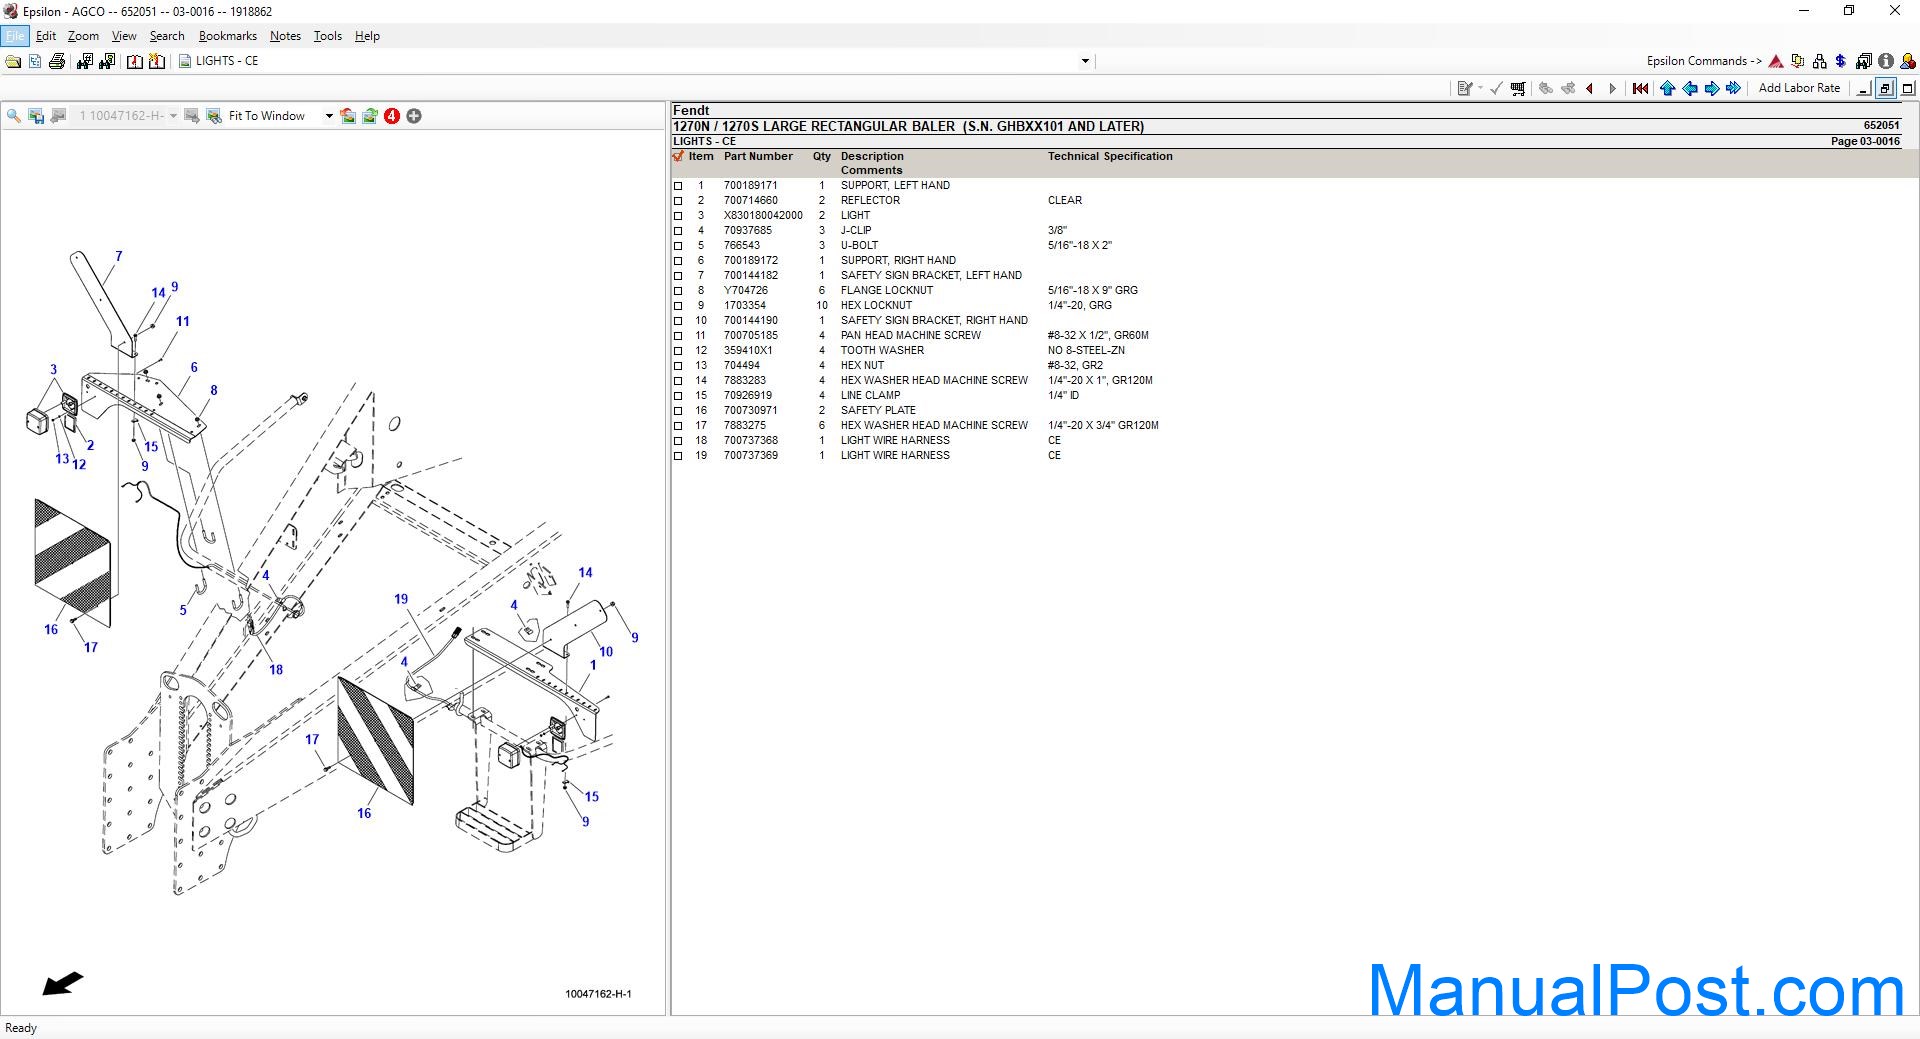Click red first-page rewind icon
This screenshot has height=1039, width=1920.
tap(1641, 89)
